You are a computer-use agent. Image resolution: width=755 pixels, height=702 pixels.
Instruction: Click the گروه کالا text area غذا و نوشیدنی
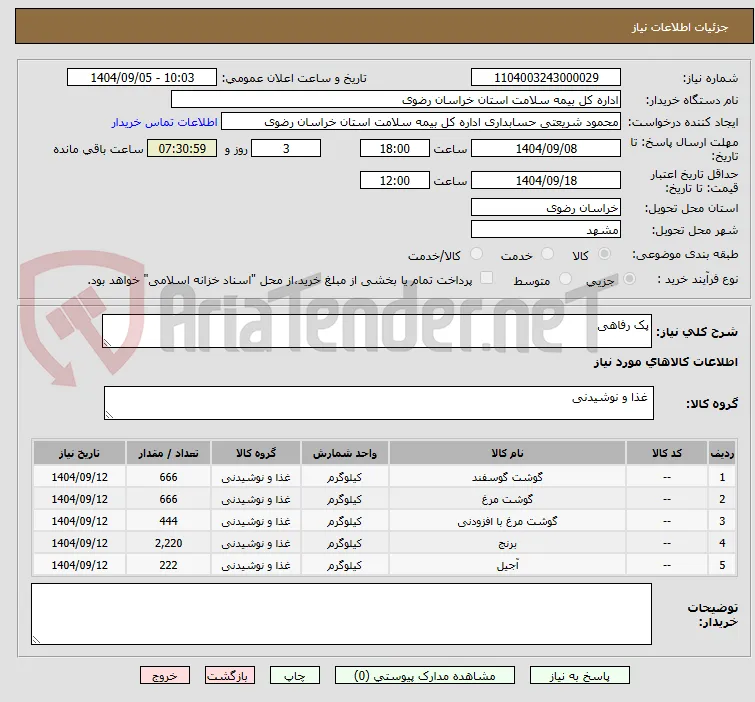(x=379, y=403)
